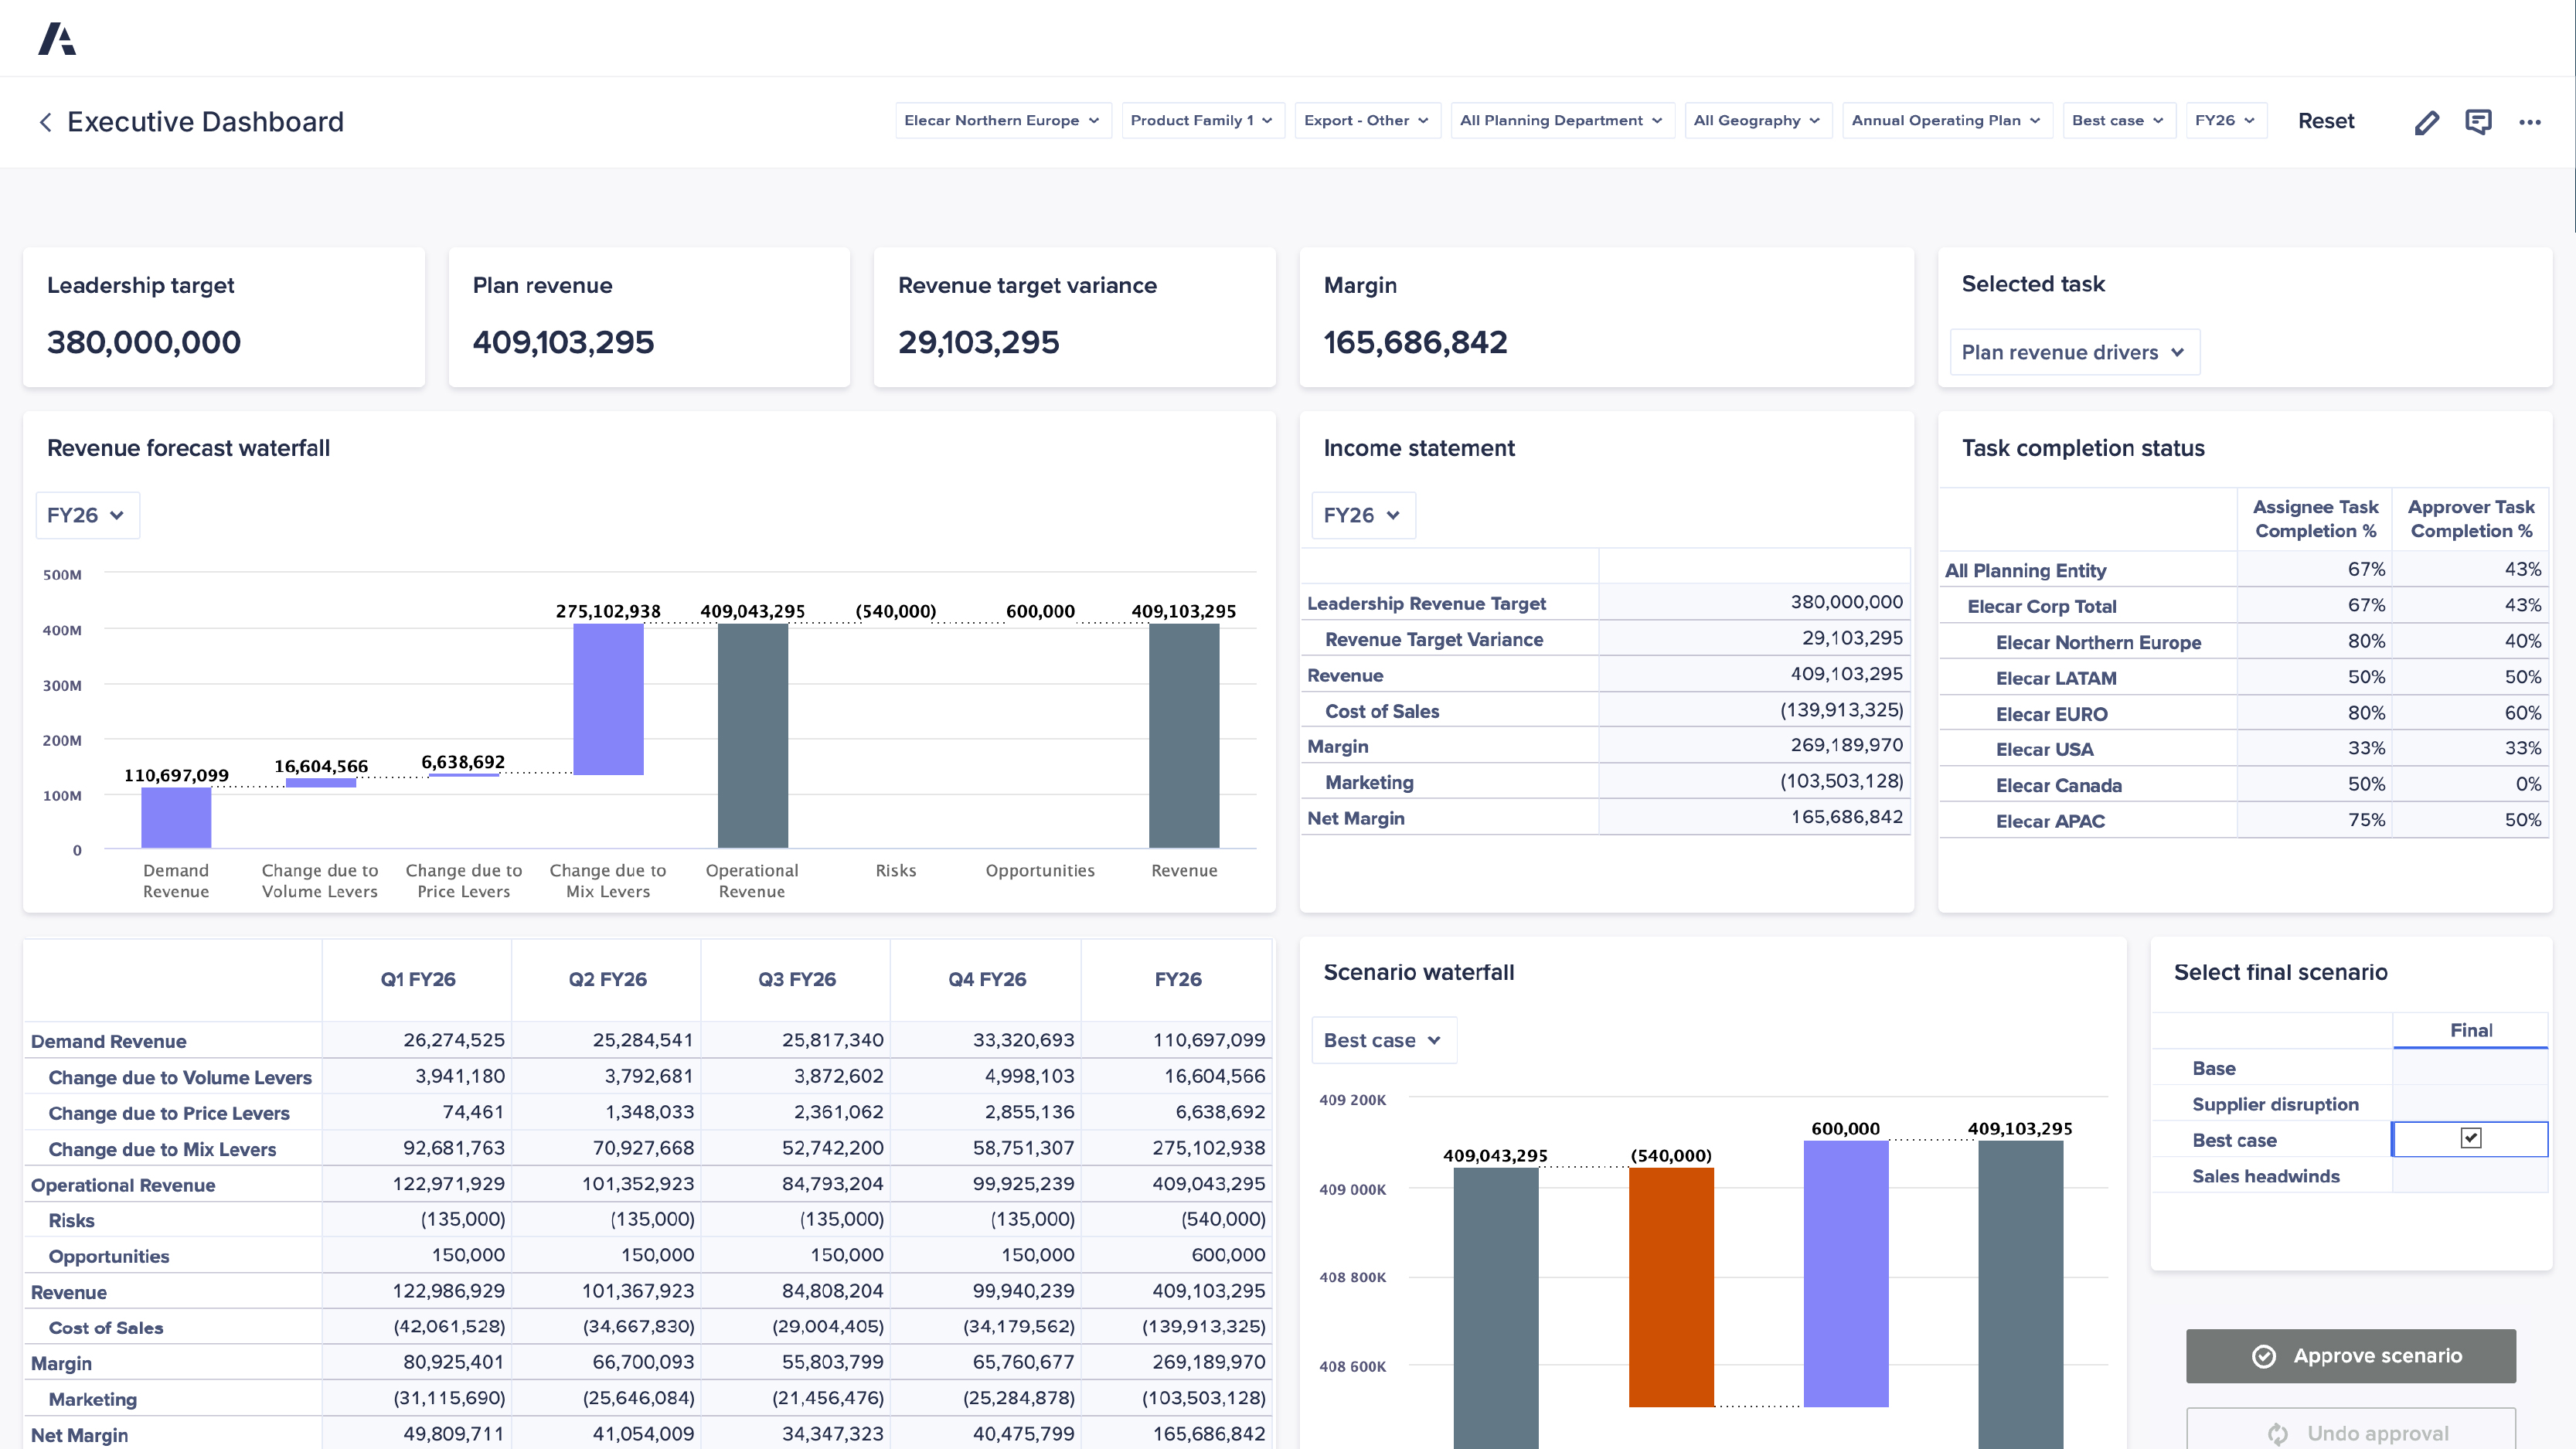The width and height of the screenshot is (2576, 1449).
Task: Open the All Geography selector
Action: point(1758,120)
